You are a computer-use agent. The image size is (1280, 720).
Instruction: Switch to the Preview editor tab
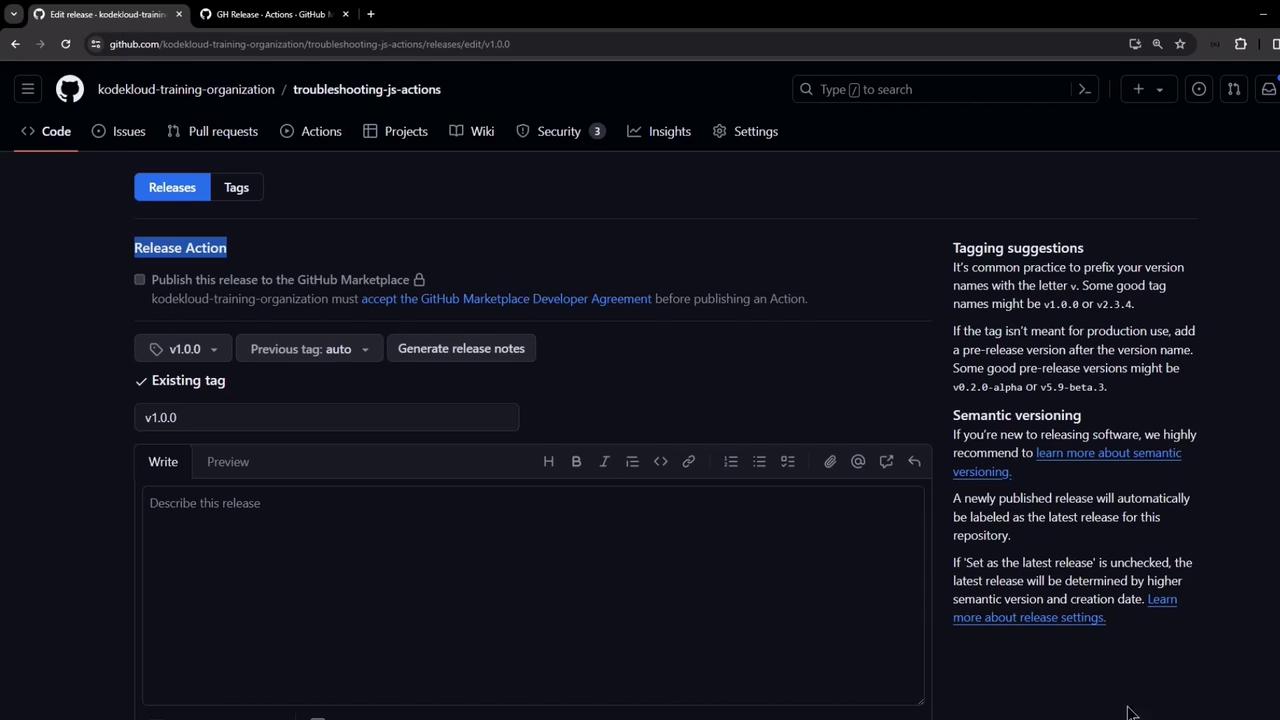tap(228, 462)
